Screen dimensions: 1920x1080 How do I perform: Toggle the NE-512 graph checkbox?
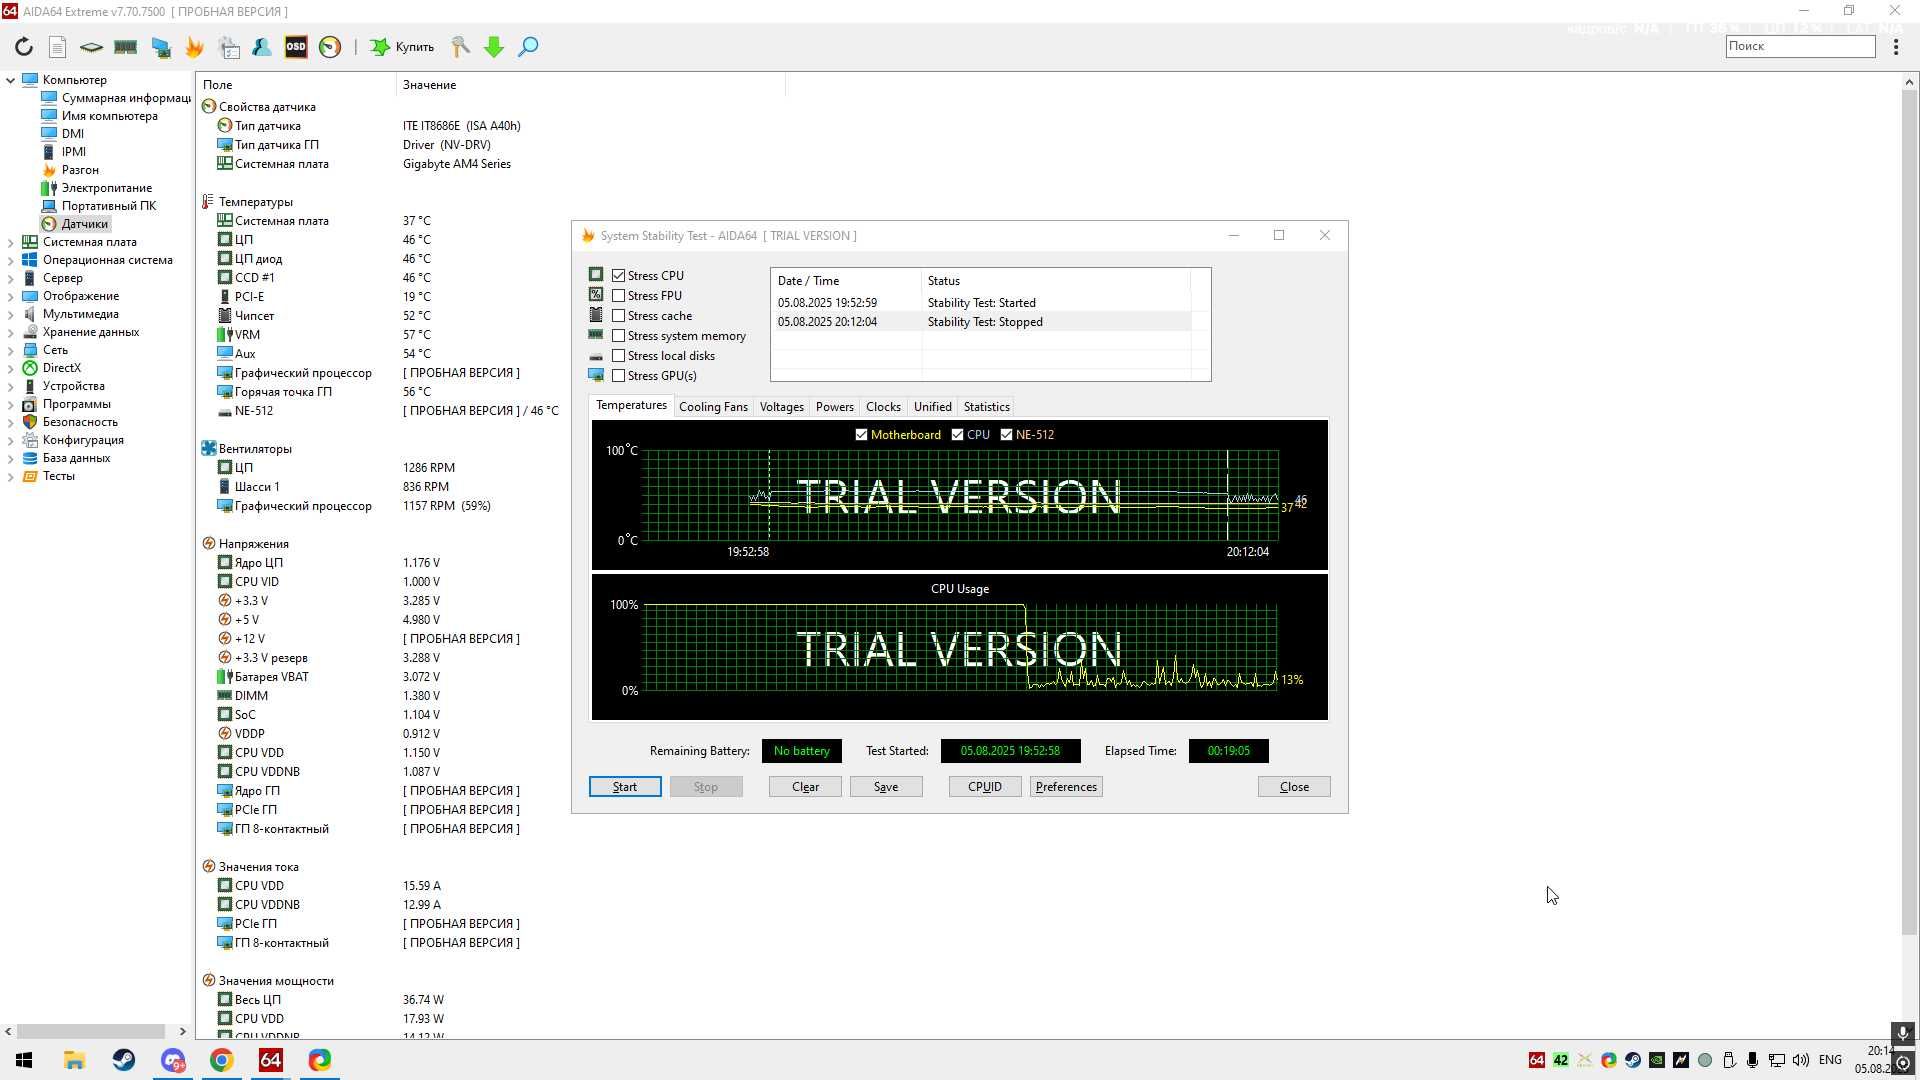tap(1006, 435)
